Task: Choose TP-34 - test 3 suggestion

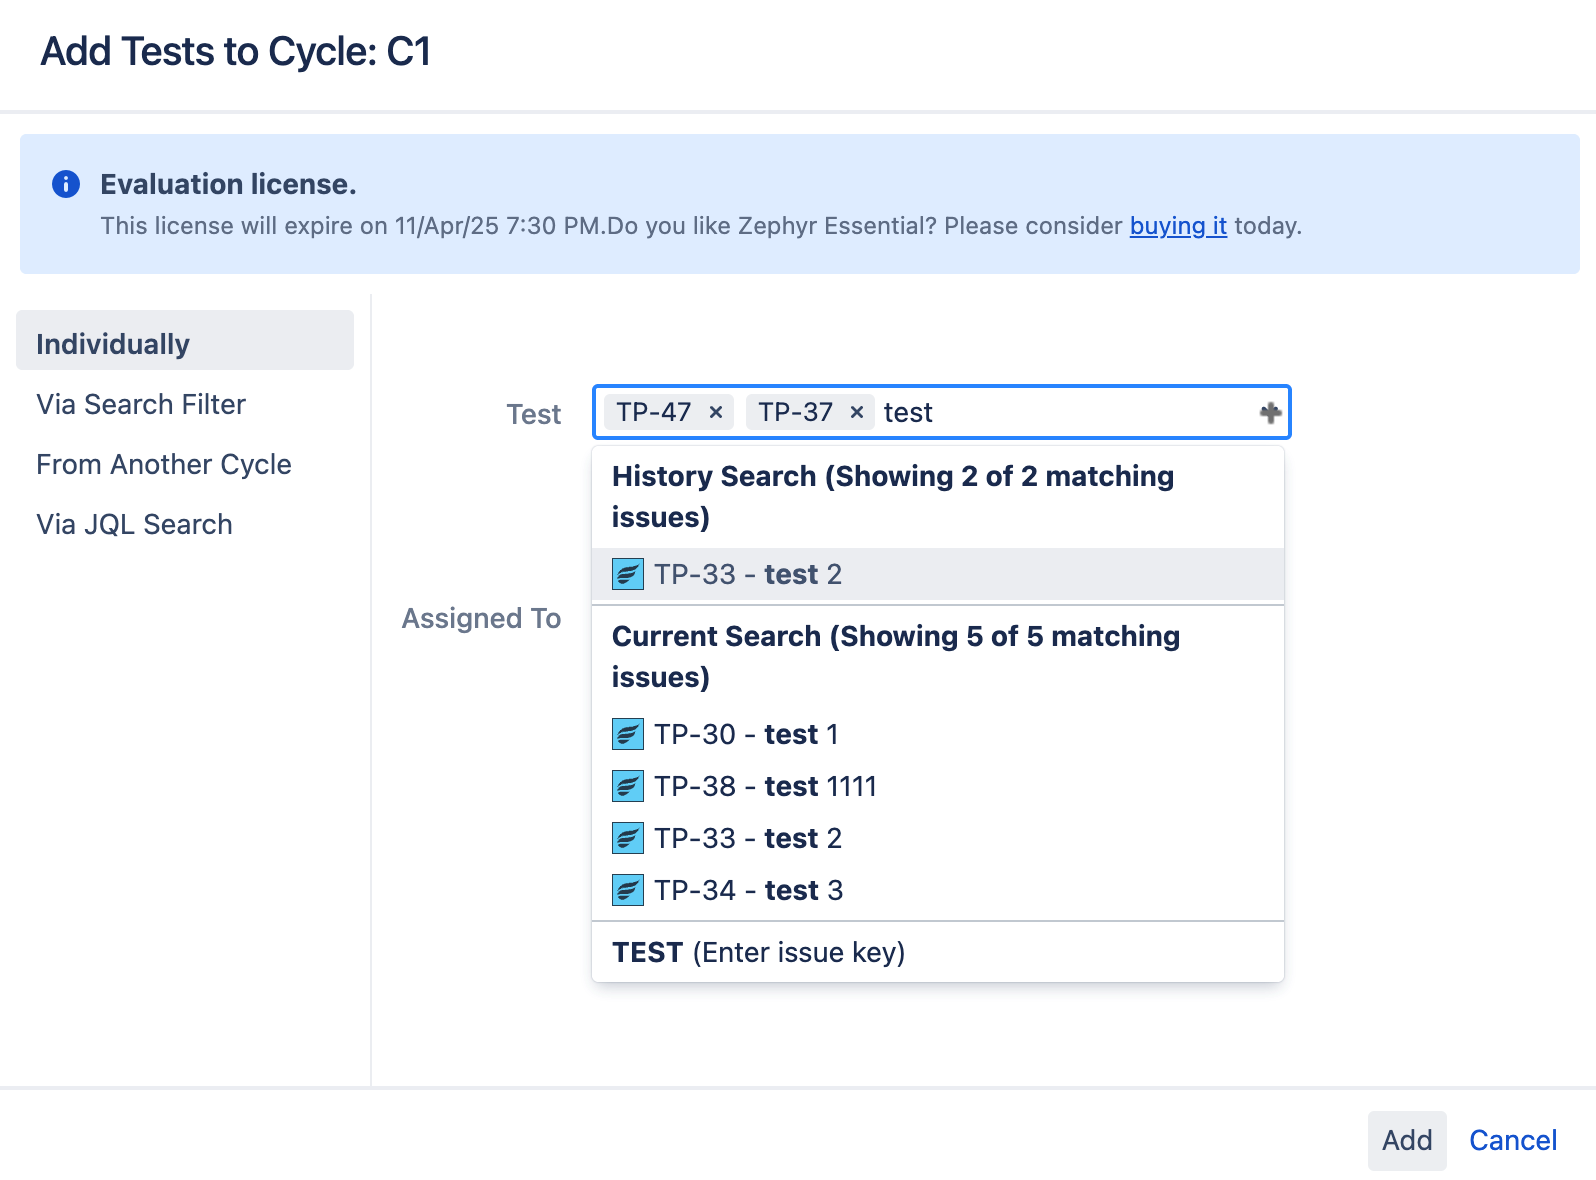Action: pyautogui.click(x=748, y=890)
